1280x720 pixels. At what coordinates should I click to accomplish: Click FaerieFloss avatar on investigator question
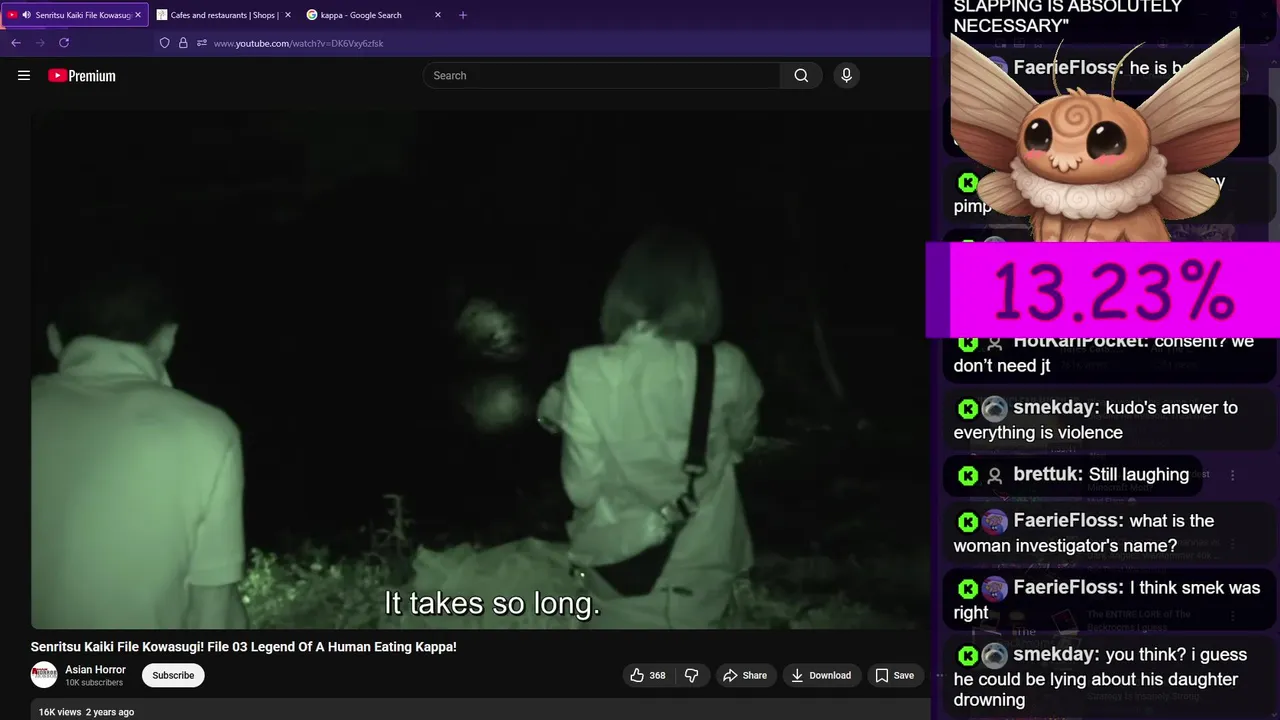coord(994,522)
